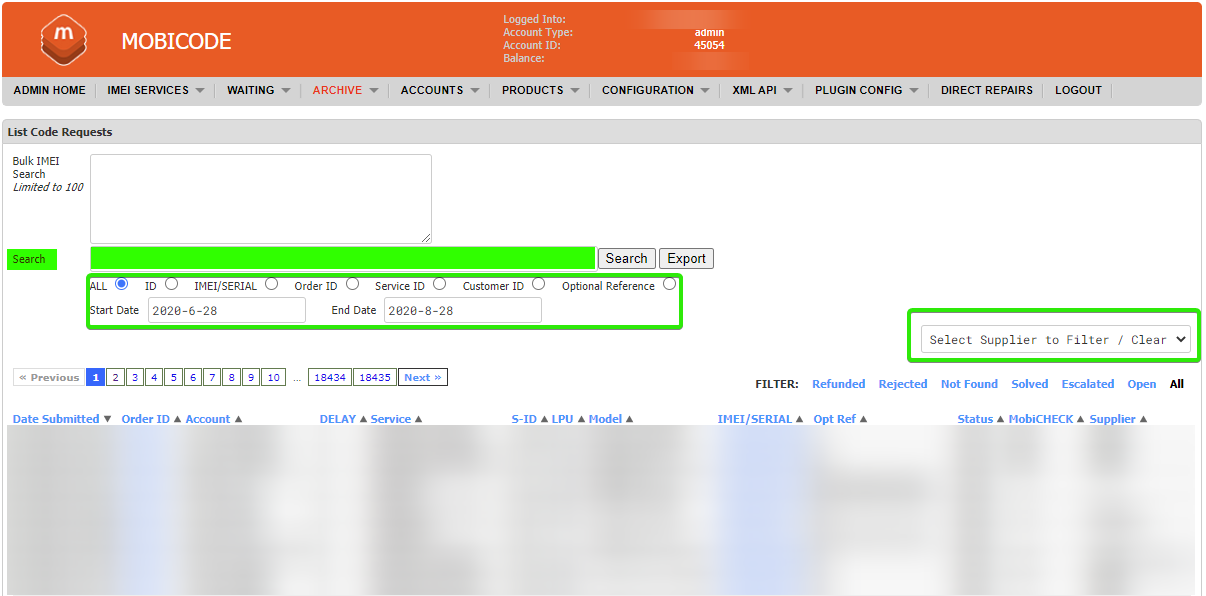Open the ARCHIVE menu

coord(345,90)
